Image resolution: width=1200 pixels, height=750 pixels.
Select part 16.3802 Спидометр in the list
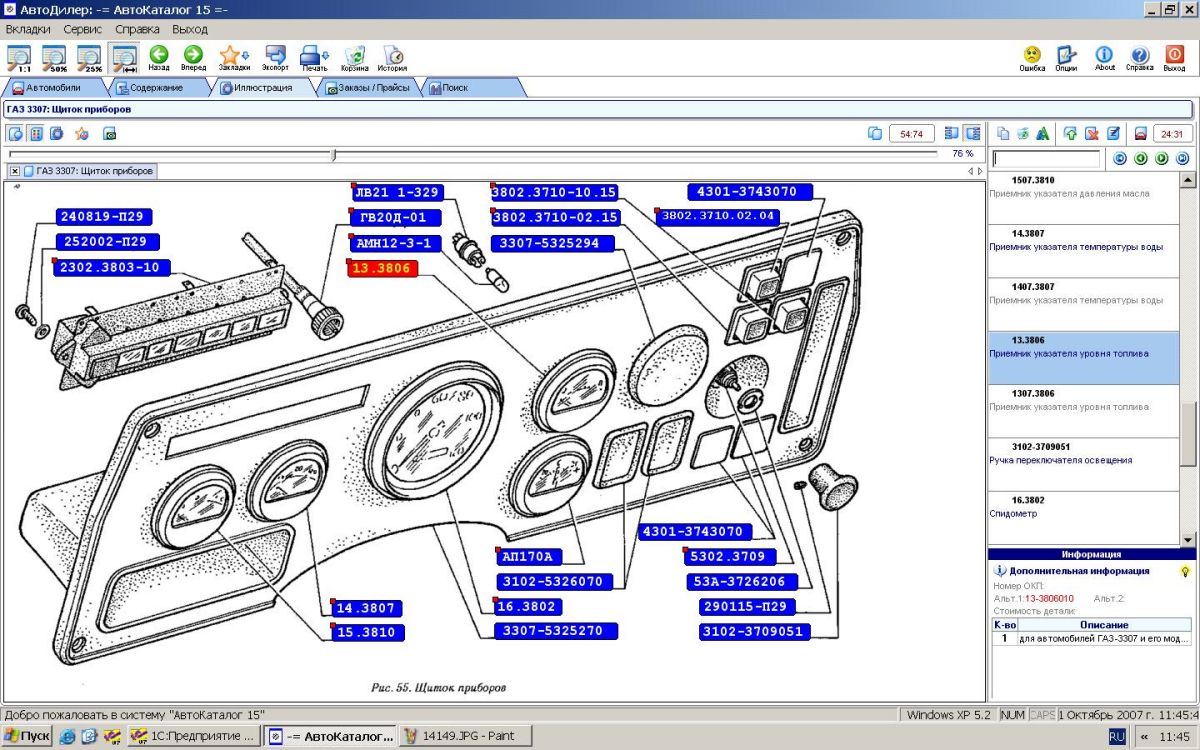pos(1084,518)
